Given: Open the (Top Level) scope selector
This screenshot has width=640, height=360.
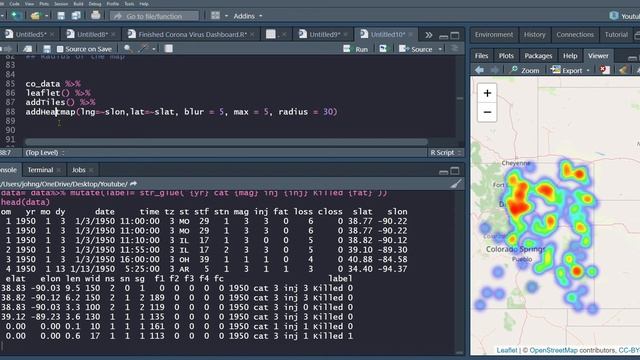Looking at the screenshot, I should click(44, 152).
